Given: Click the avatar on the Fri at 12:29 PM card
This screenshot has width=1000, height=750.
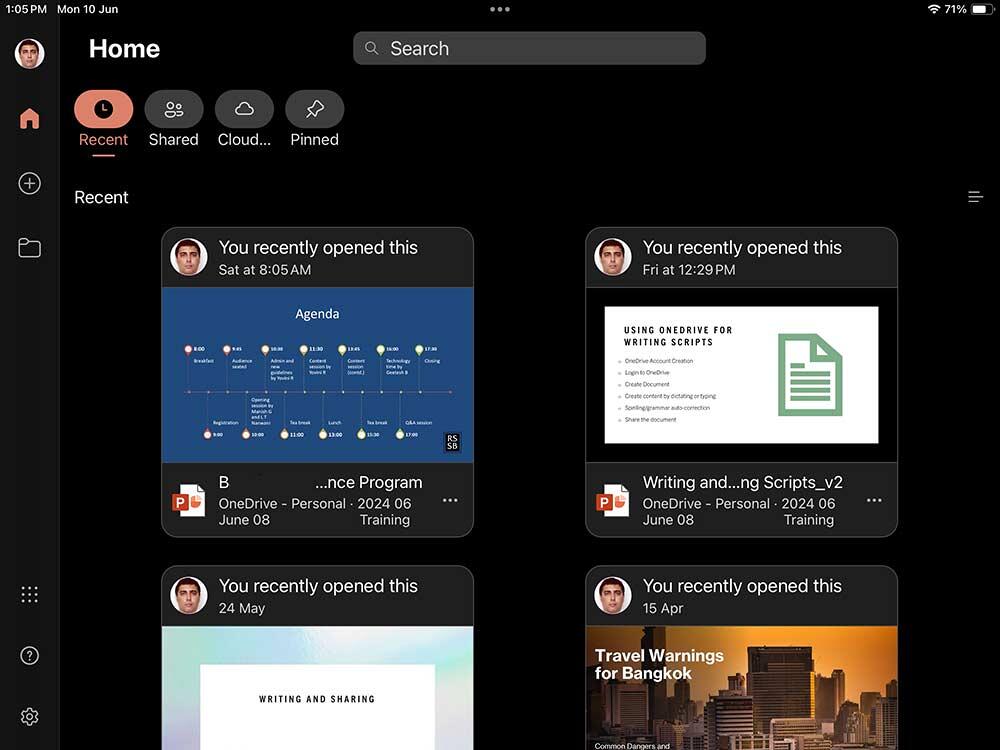Looking at the screenshot, I should click(613, 257).
